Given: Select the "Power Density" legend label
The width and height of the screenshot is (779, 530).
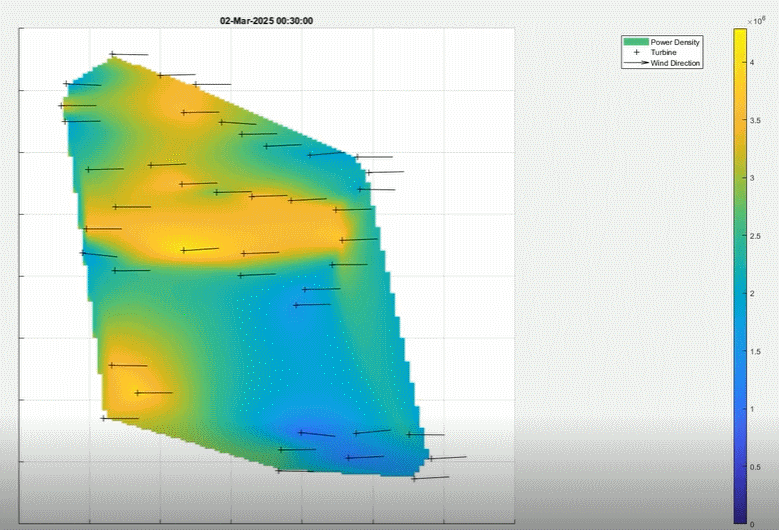Looking at the screenshot, I should click(x=675, y=42).
